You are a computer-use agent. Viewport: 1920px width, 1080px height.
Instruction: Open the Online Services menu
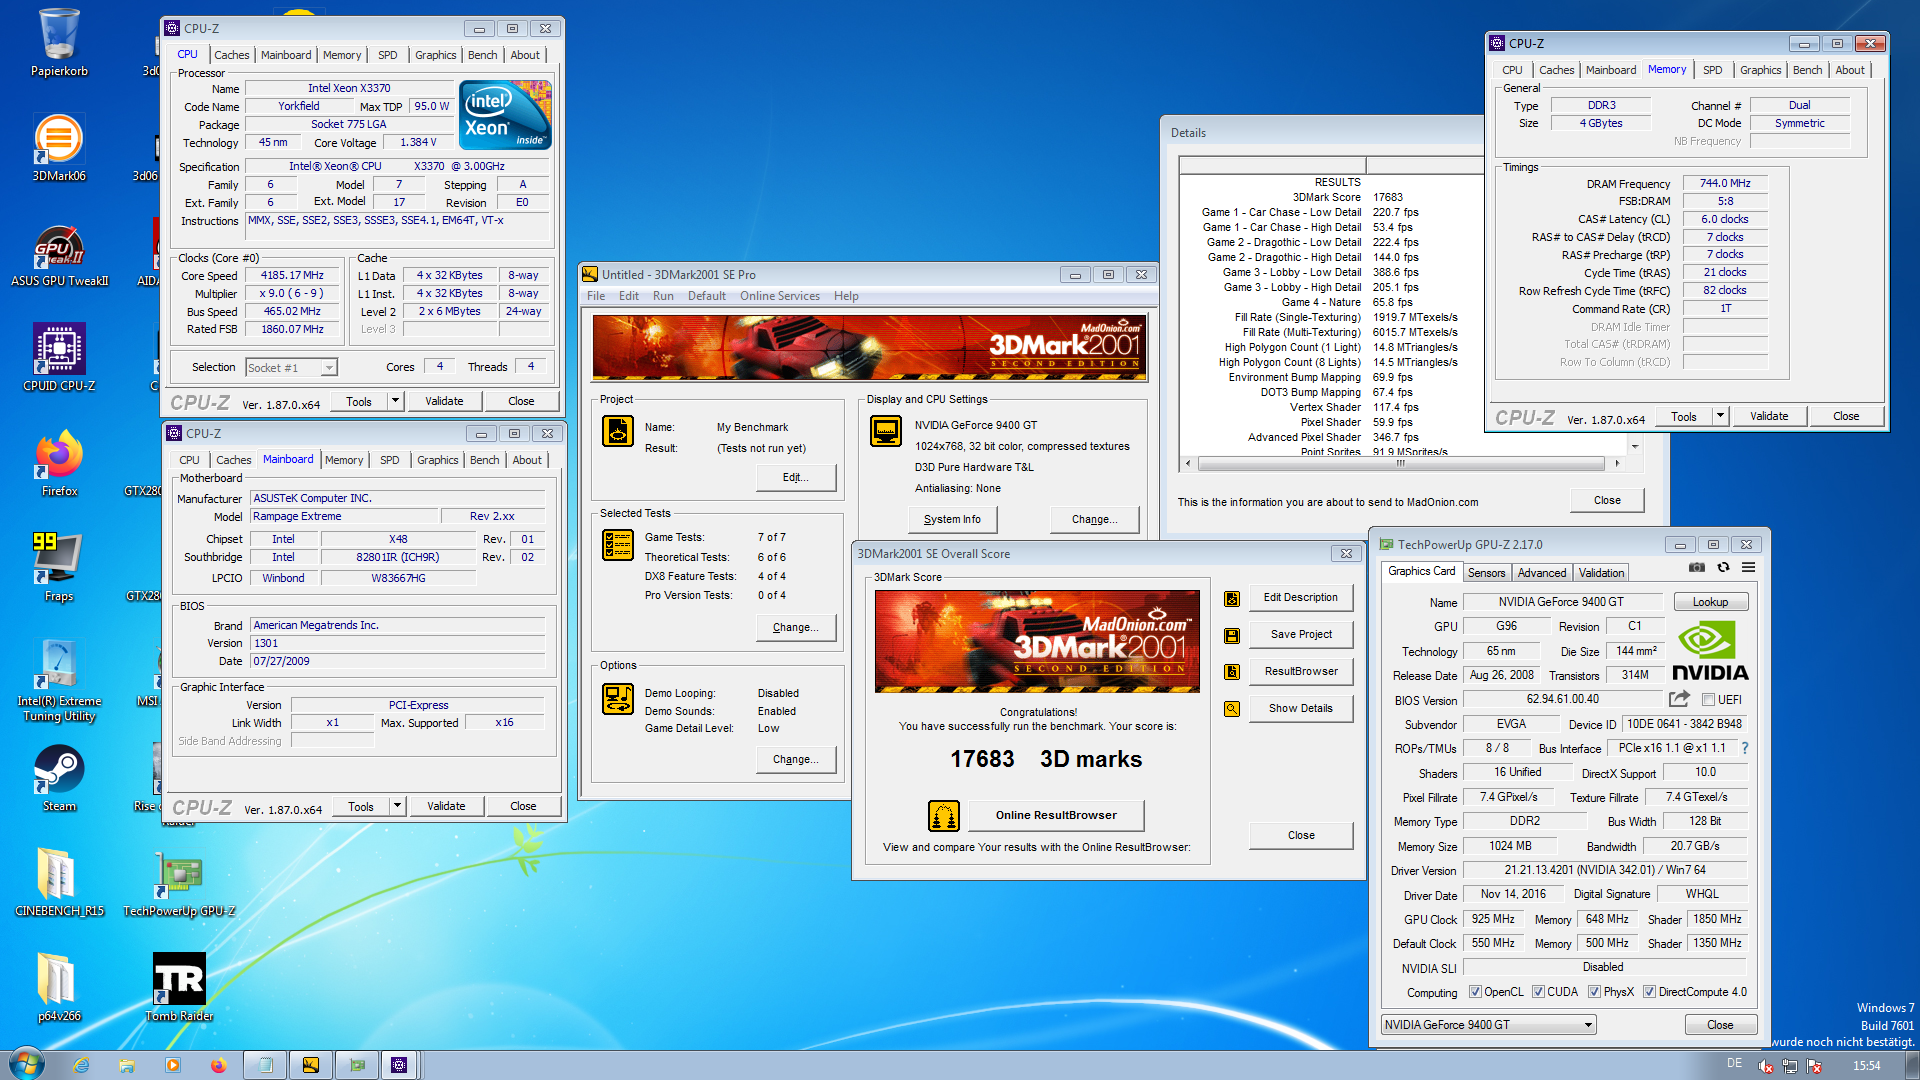pyautogui.click(x=779, y=296)
